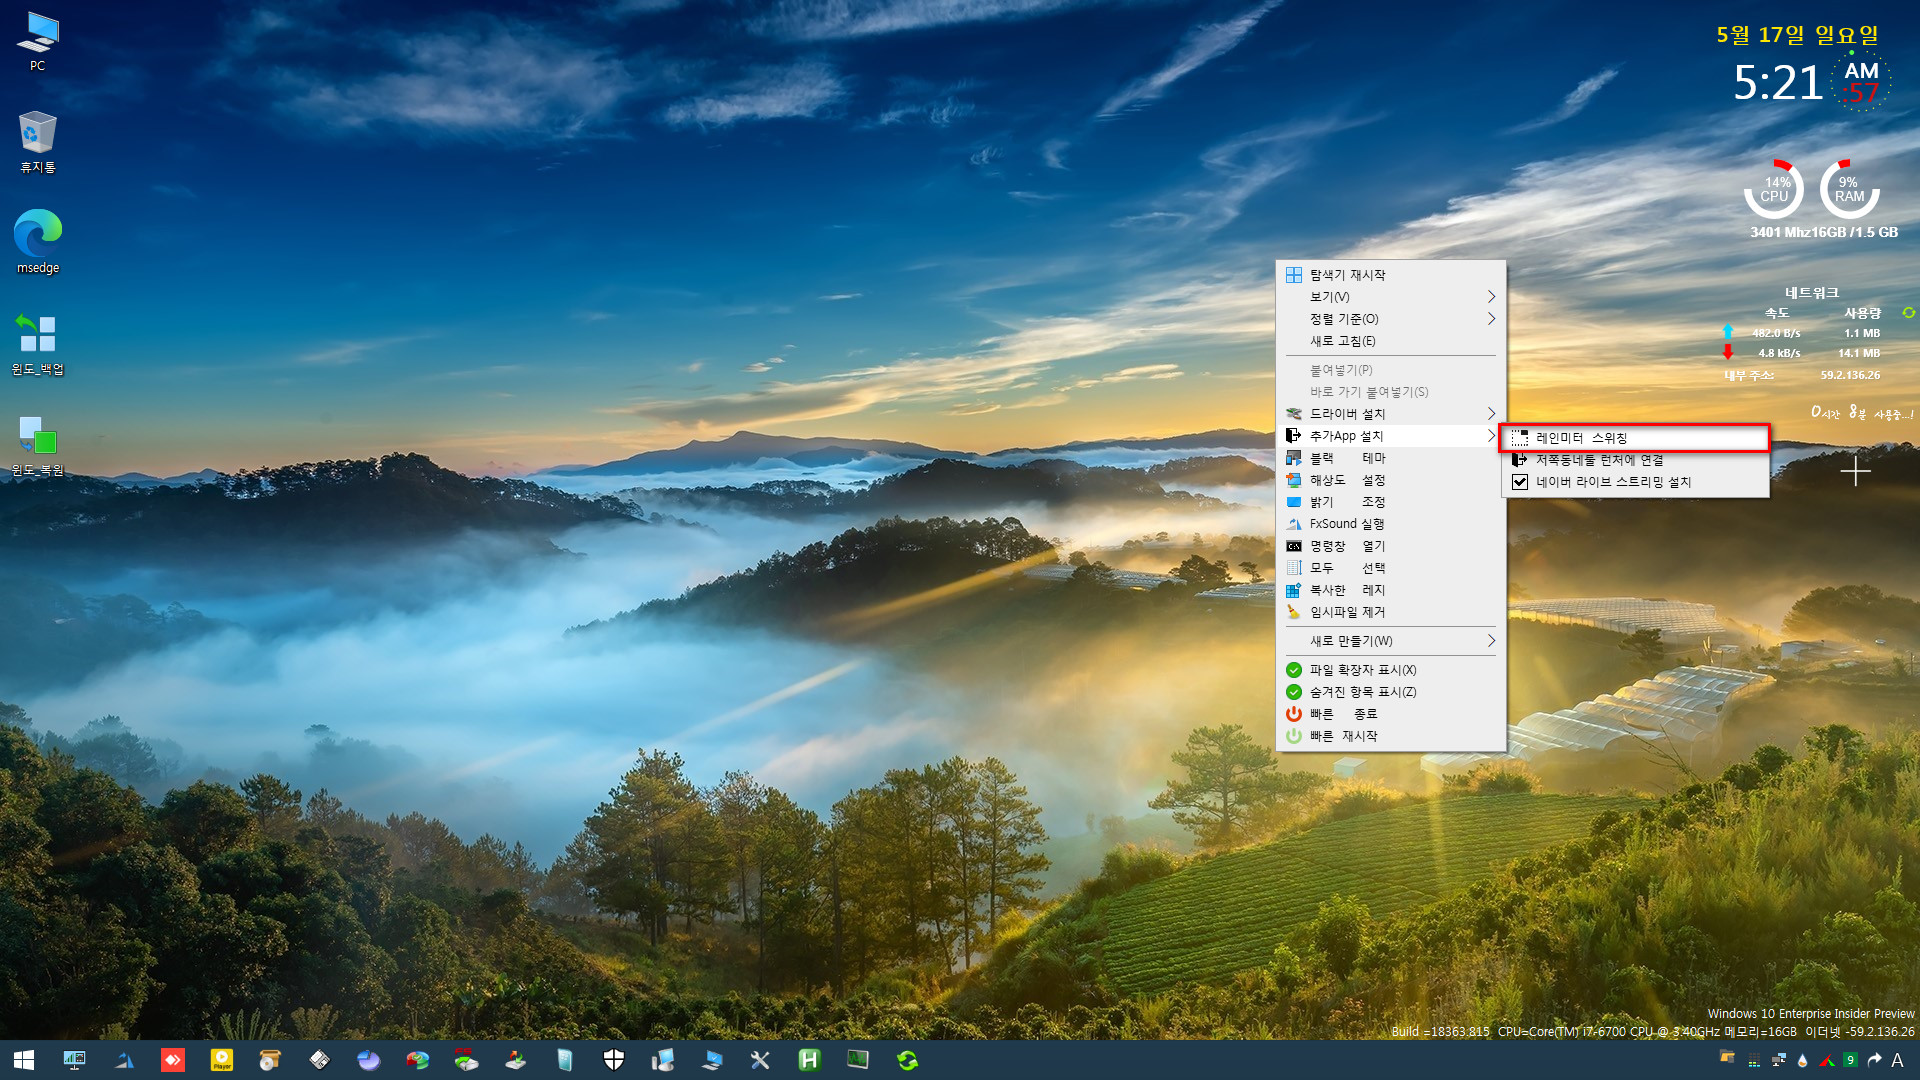This screenshot has width=1920, height=1080.
Task: Choose 블랙 테마 menu item
Action: click(1390, 458)
